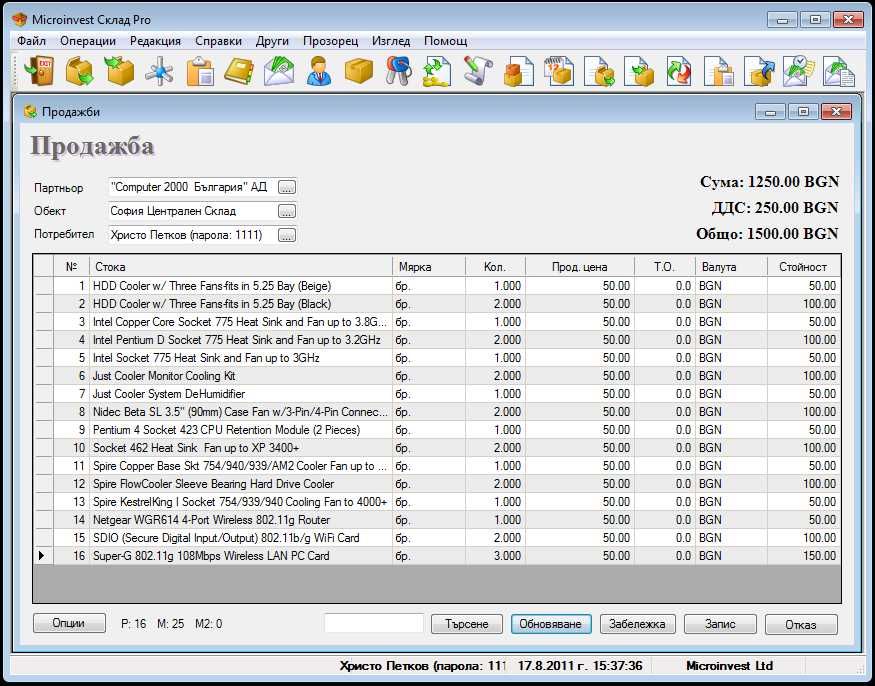Image resolution: width=875 pixels, height=686 pixels.
Task: Open the Потребител browse '...' button
Action: pyautogui.click(x=287, y=236)
